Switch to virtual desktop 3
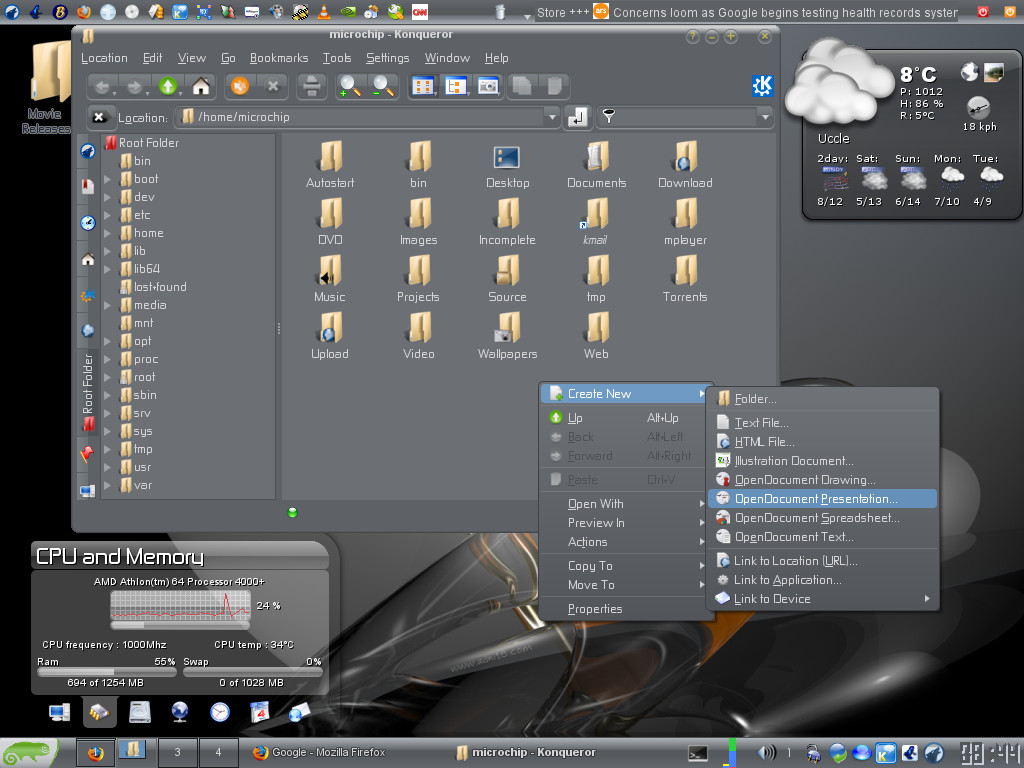 (177, 752)
